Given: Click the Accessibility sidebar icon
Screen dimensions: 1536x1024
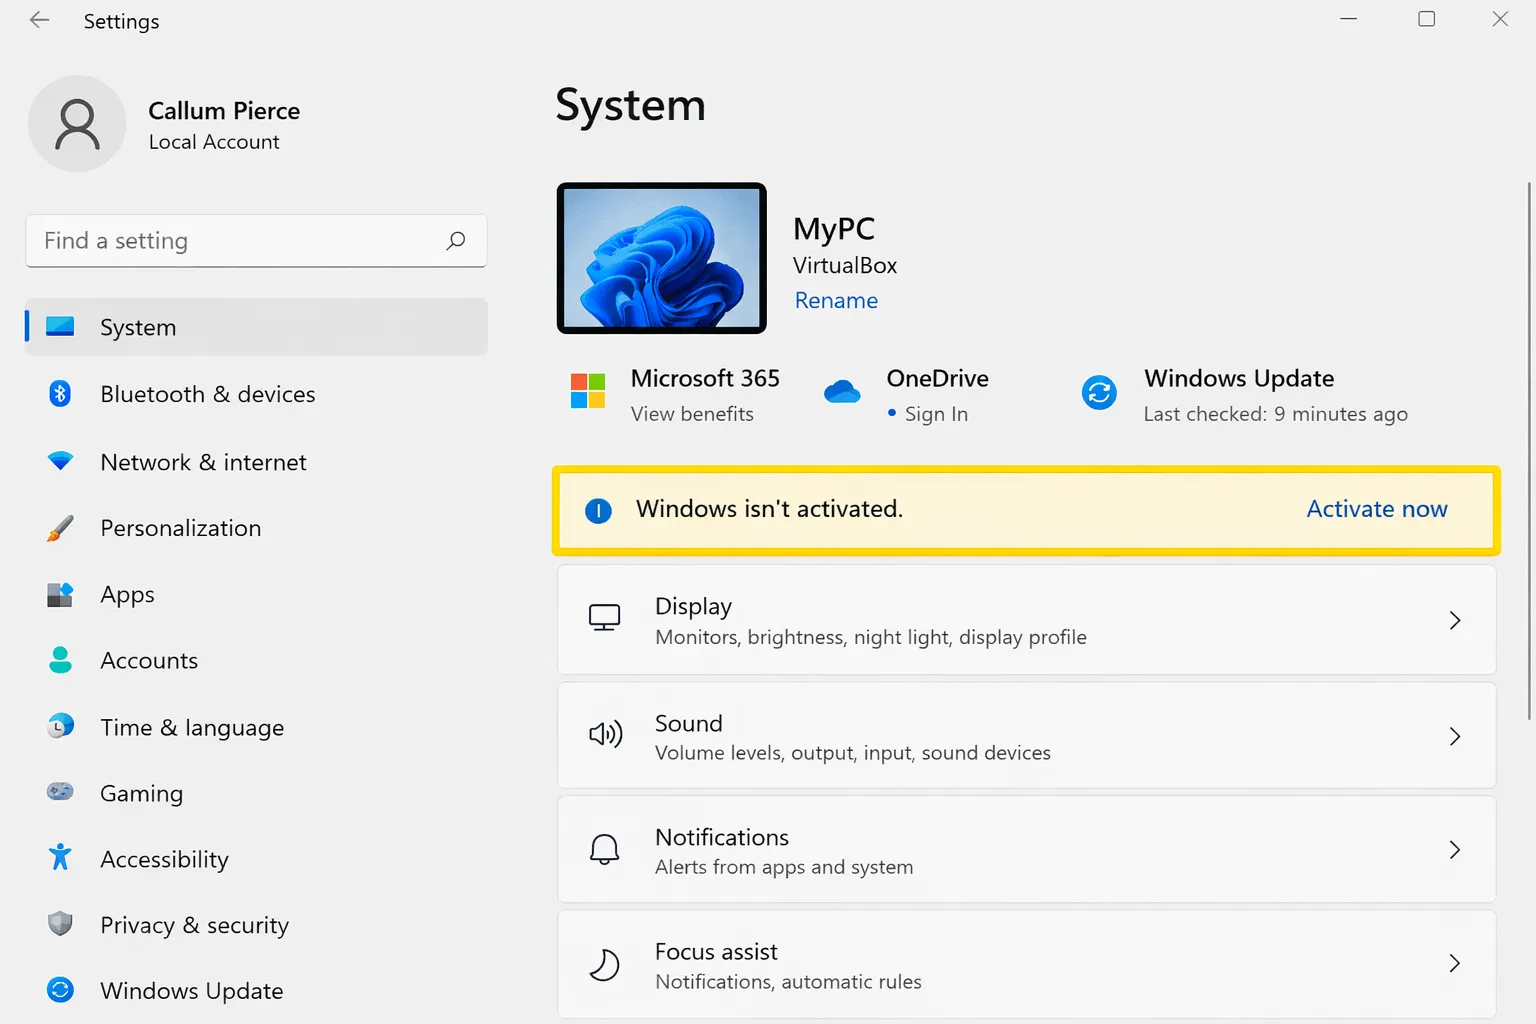Looking at the screenshot, I should point(60,858).
